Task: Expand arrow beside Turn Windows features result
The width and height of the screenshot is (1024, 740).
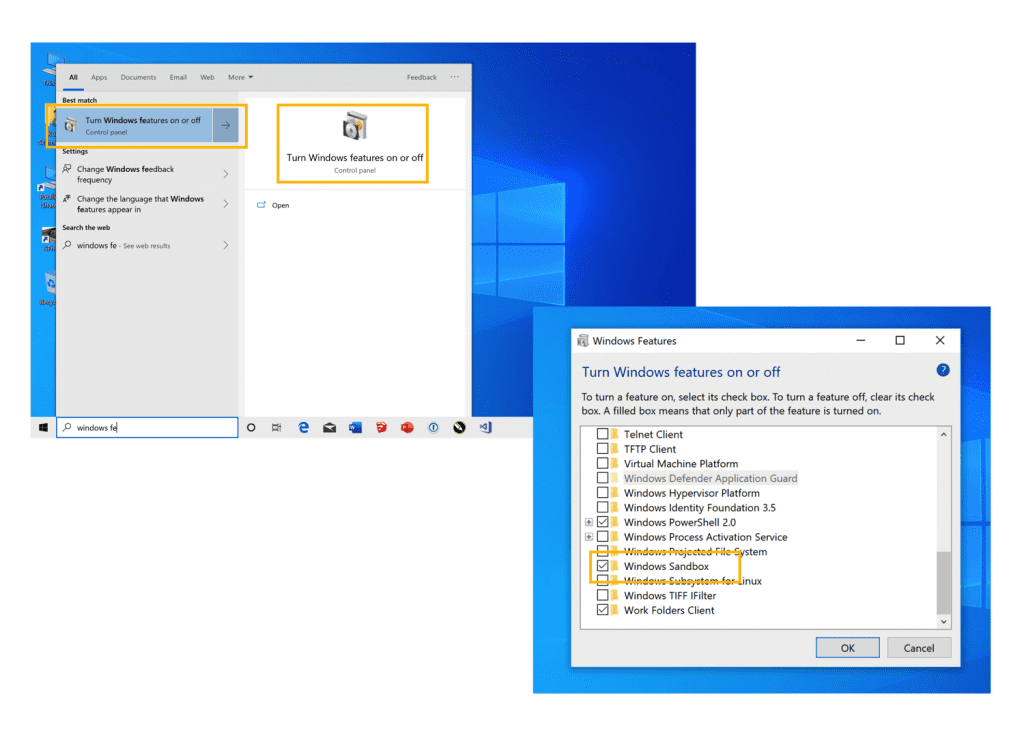Action: click(225, 125)
